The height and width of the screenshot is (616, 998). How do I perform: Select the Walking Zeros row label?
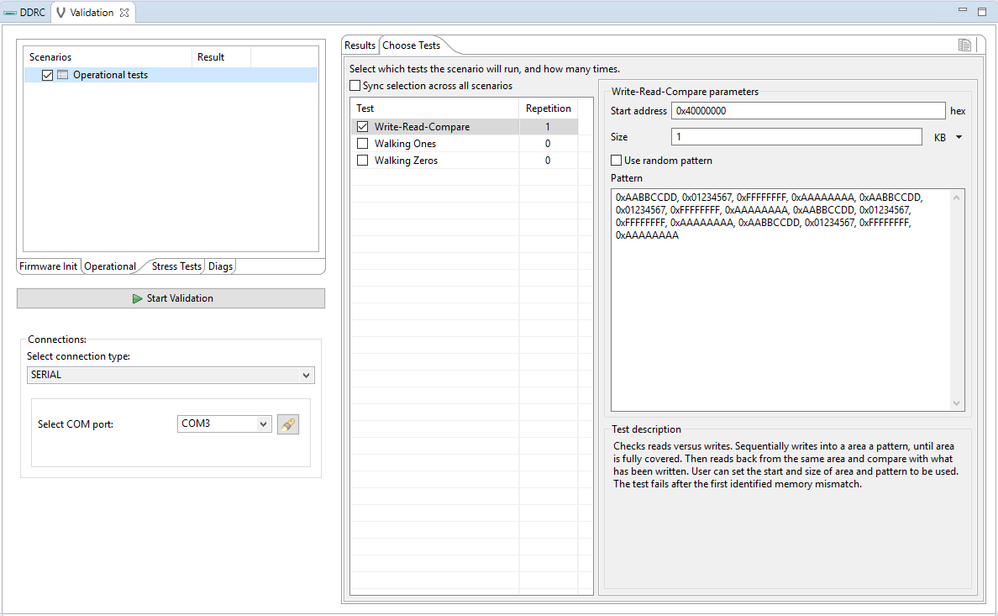pyautogui.click(x=406, y=160)
